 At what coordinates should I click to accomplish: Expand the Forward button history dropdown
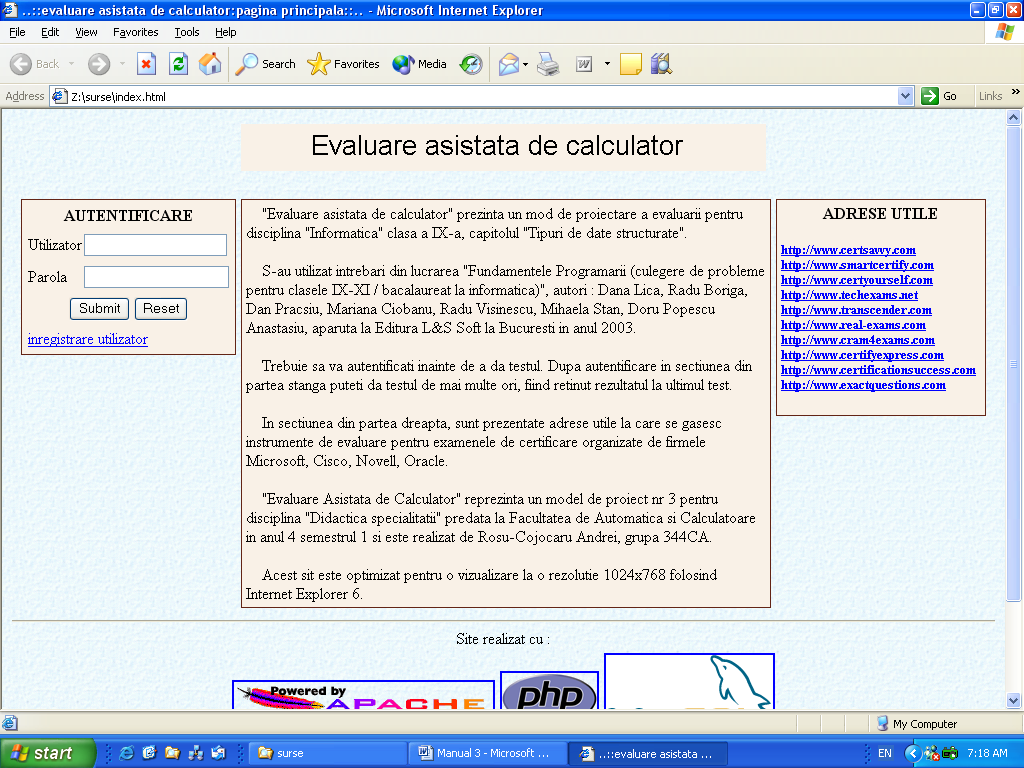pyautogui.click(x=122, y=64)
